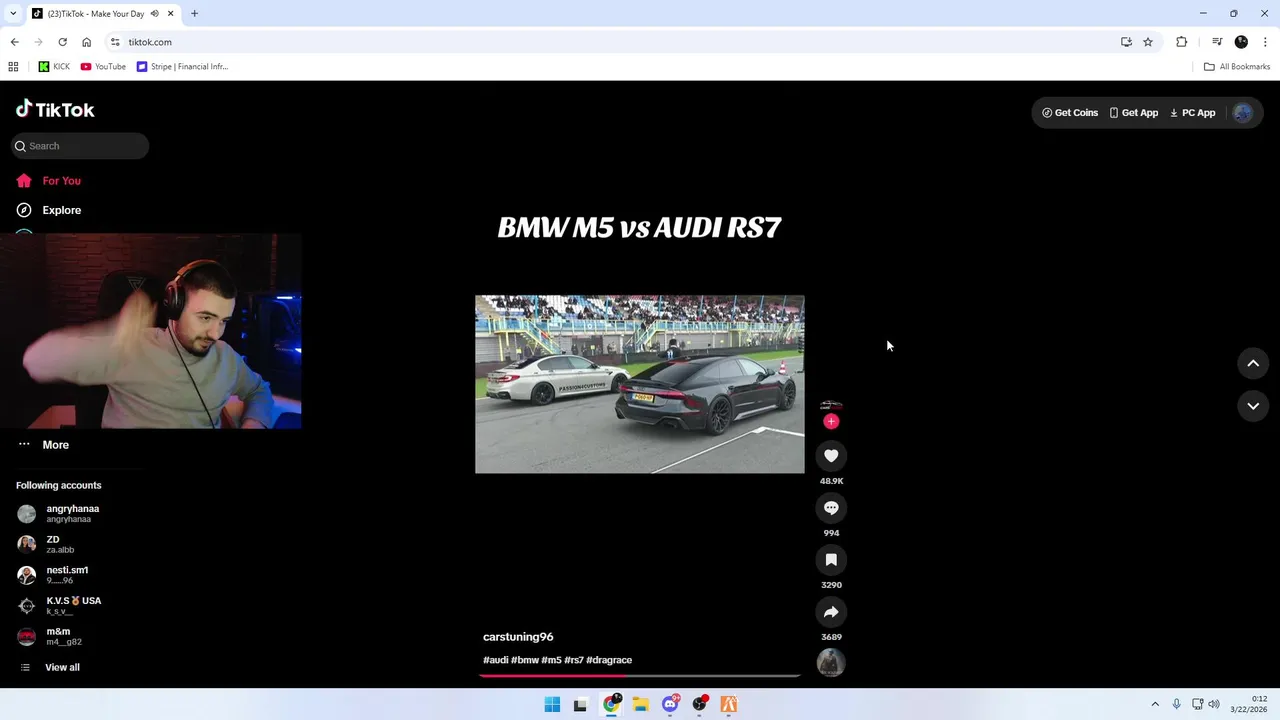The height and width of the screenshot is (720, 1280).
Task: Open File Explorer from the taskbar
Action: 640,704
